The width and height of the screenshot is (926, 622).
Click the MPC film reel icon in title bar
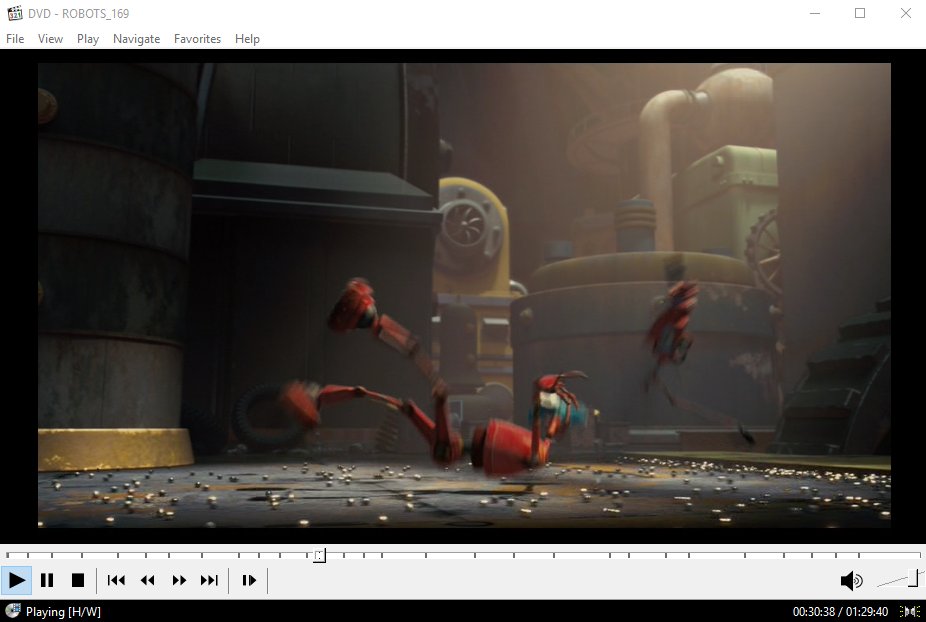click(15, 13)
